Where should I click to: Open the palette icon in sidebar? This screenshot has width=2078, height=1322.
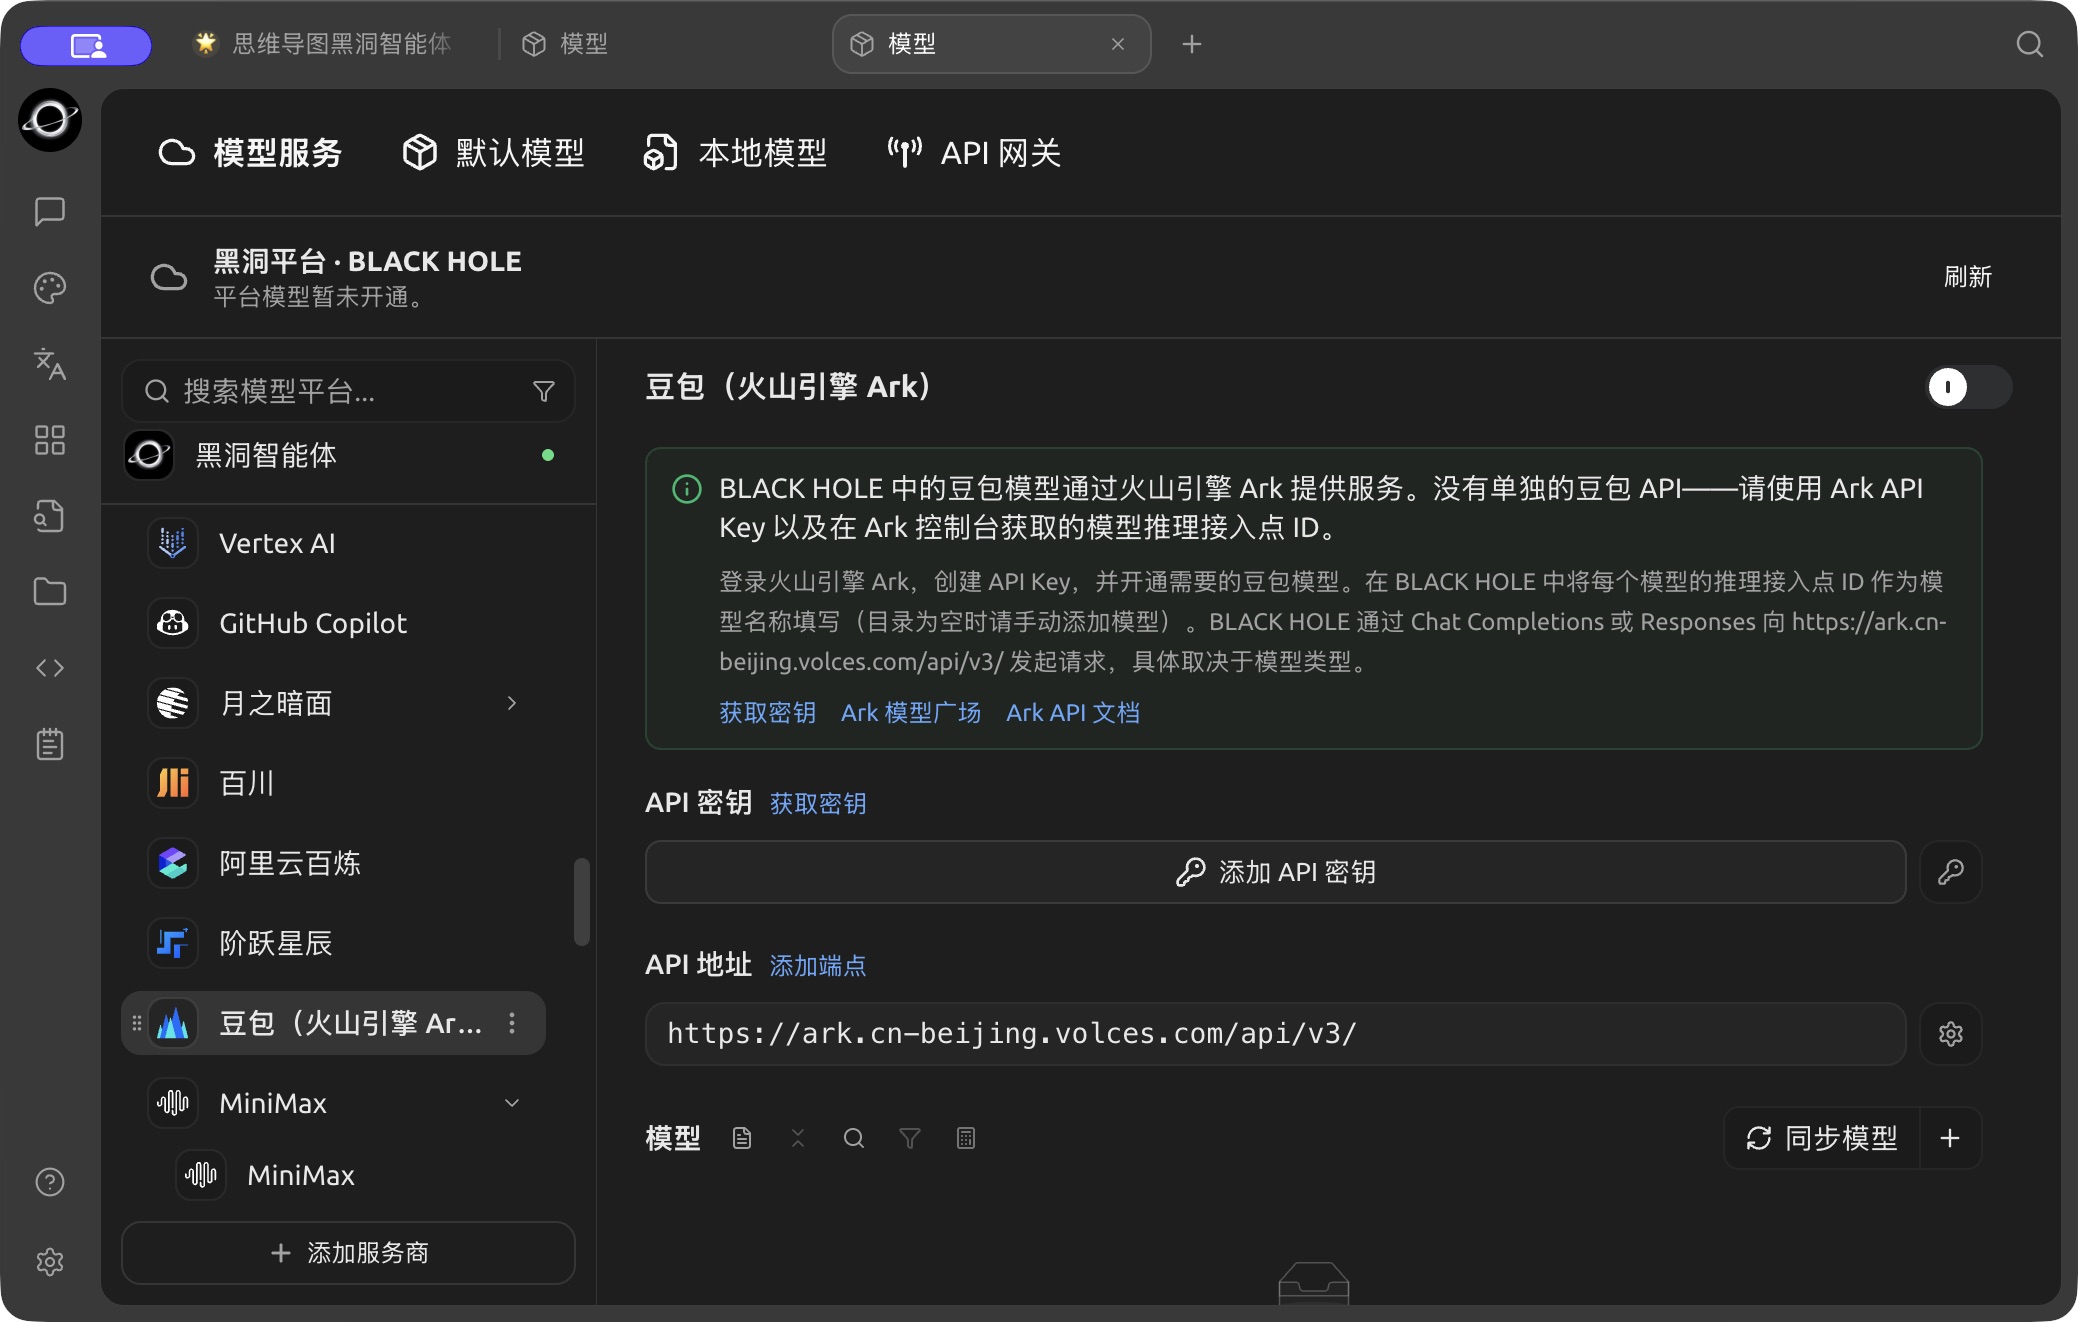pyautogui.click(x=50, y=288)
